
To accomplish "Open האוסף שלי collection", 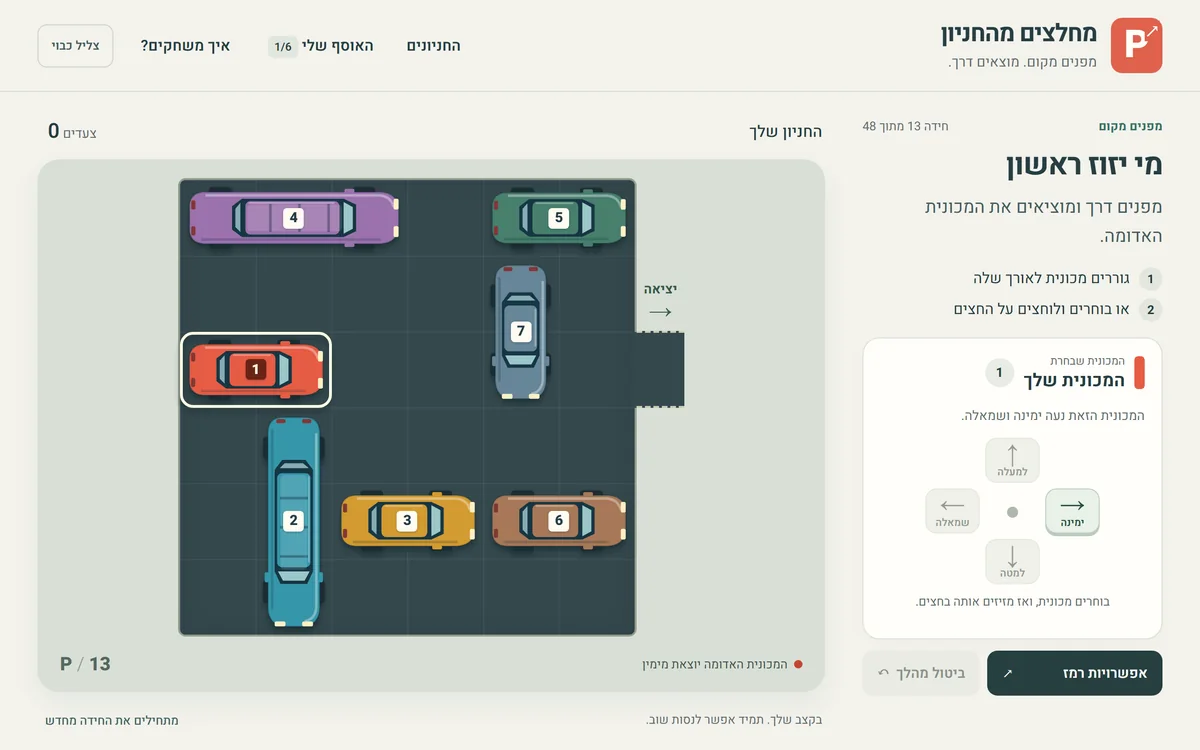I will (320, 46).
